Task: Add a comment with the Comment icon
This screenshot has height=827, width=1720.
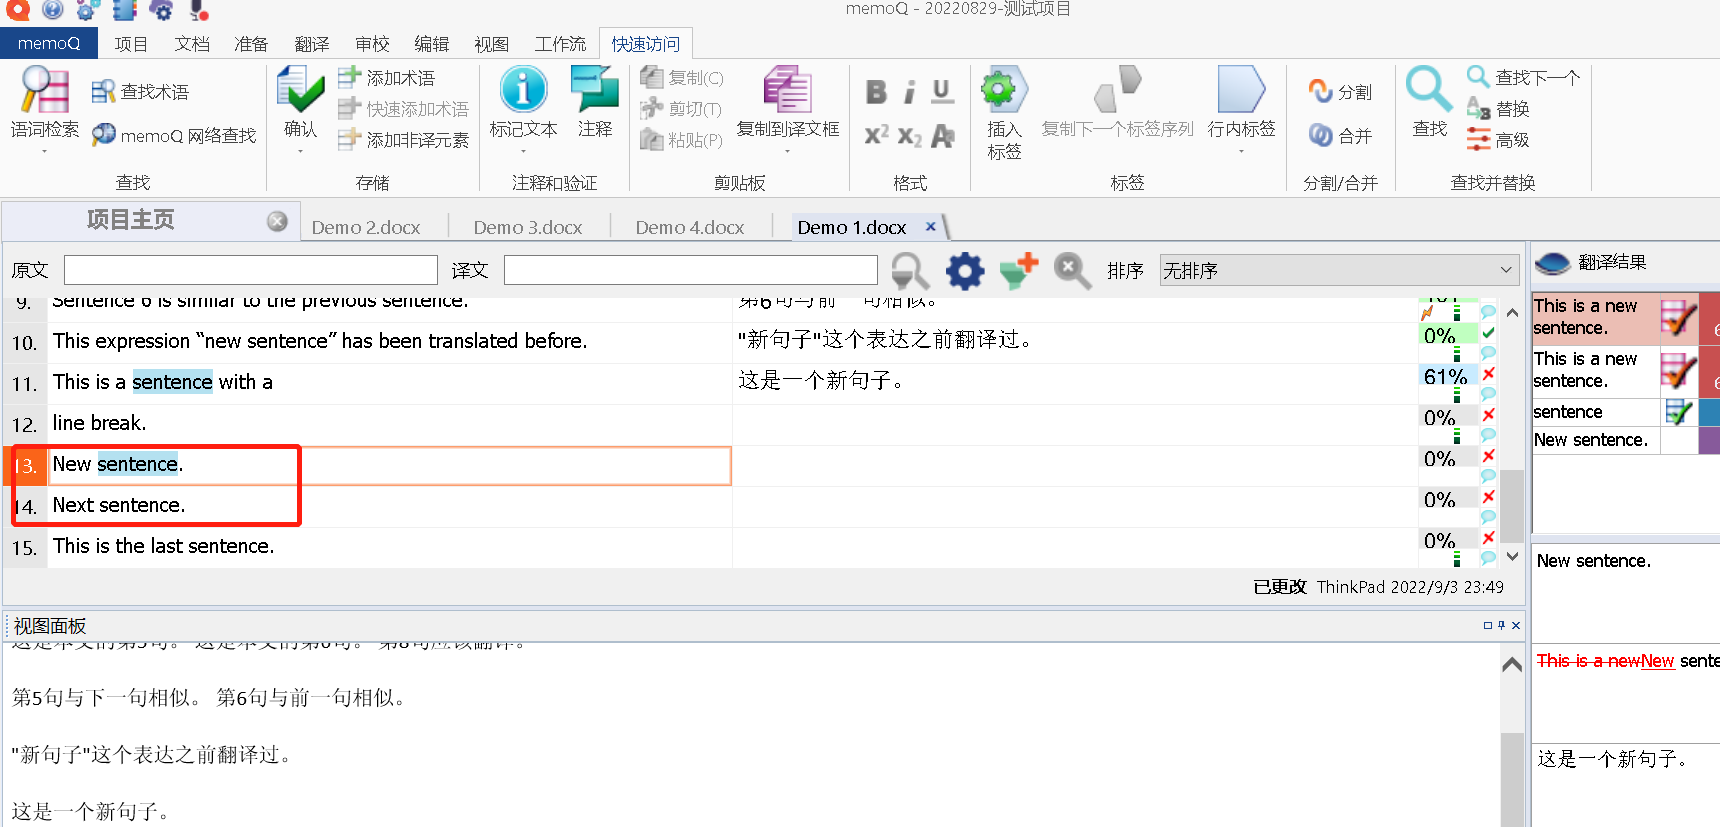Action: click(x=595, y=90)
